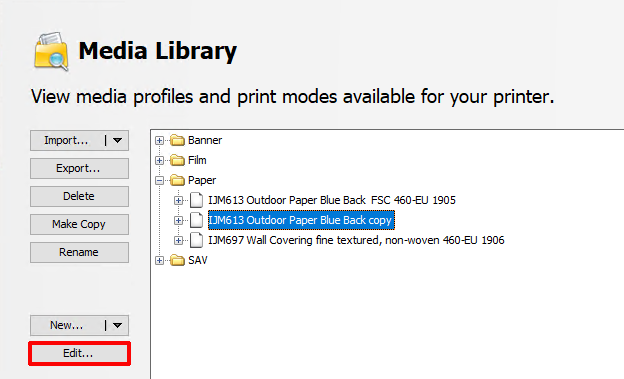Expand the SAV folder

pos(160,260)
